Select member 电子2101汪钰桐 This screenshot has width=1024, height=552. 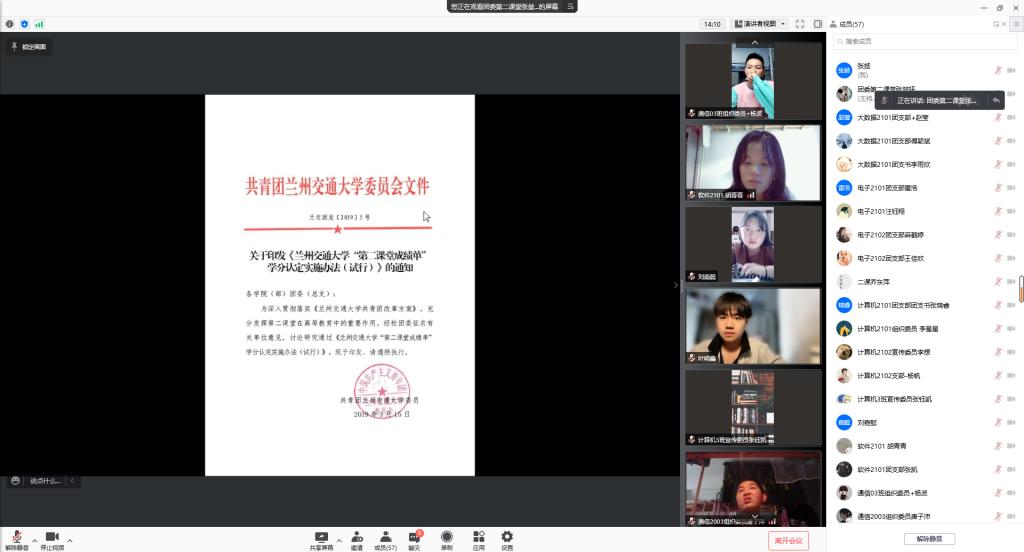924,211
